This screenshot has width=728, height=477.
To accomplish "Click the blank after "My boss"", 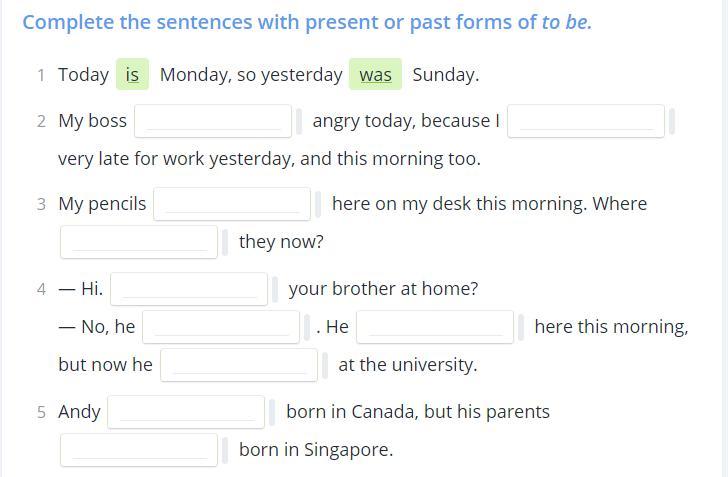I will [213, 121].
